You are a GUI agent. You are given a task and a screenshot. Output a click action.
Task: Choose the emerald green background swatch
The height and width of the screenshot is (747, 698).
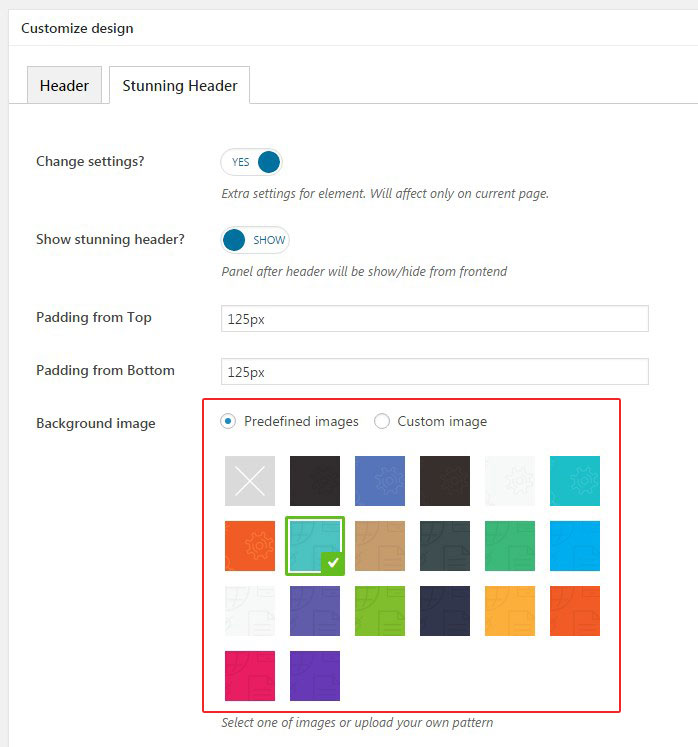coord(510,546)
